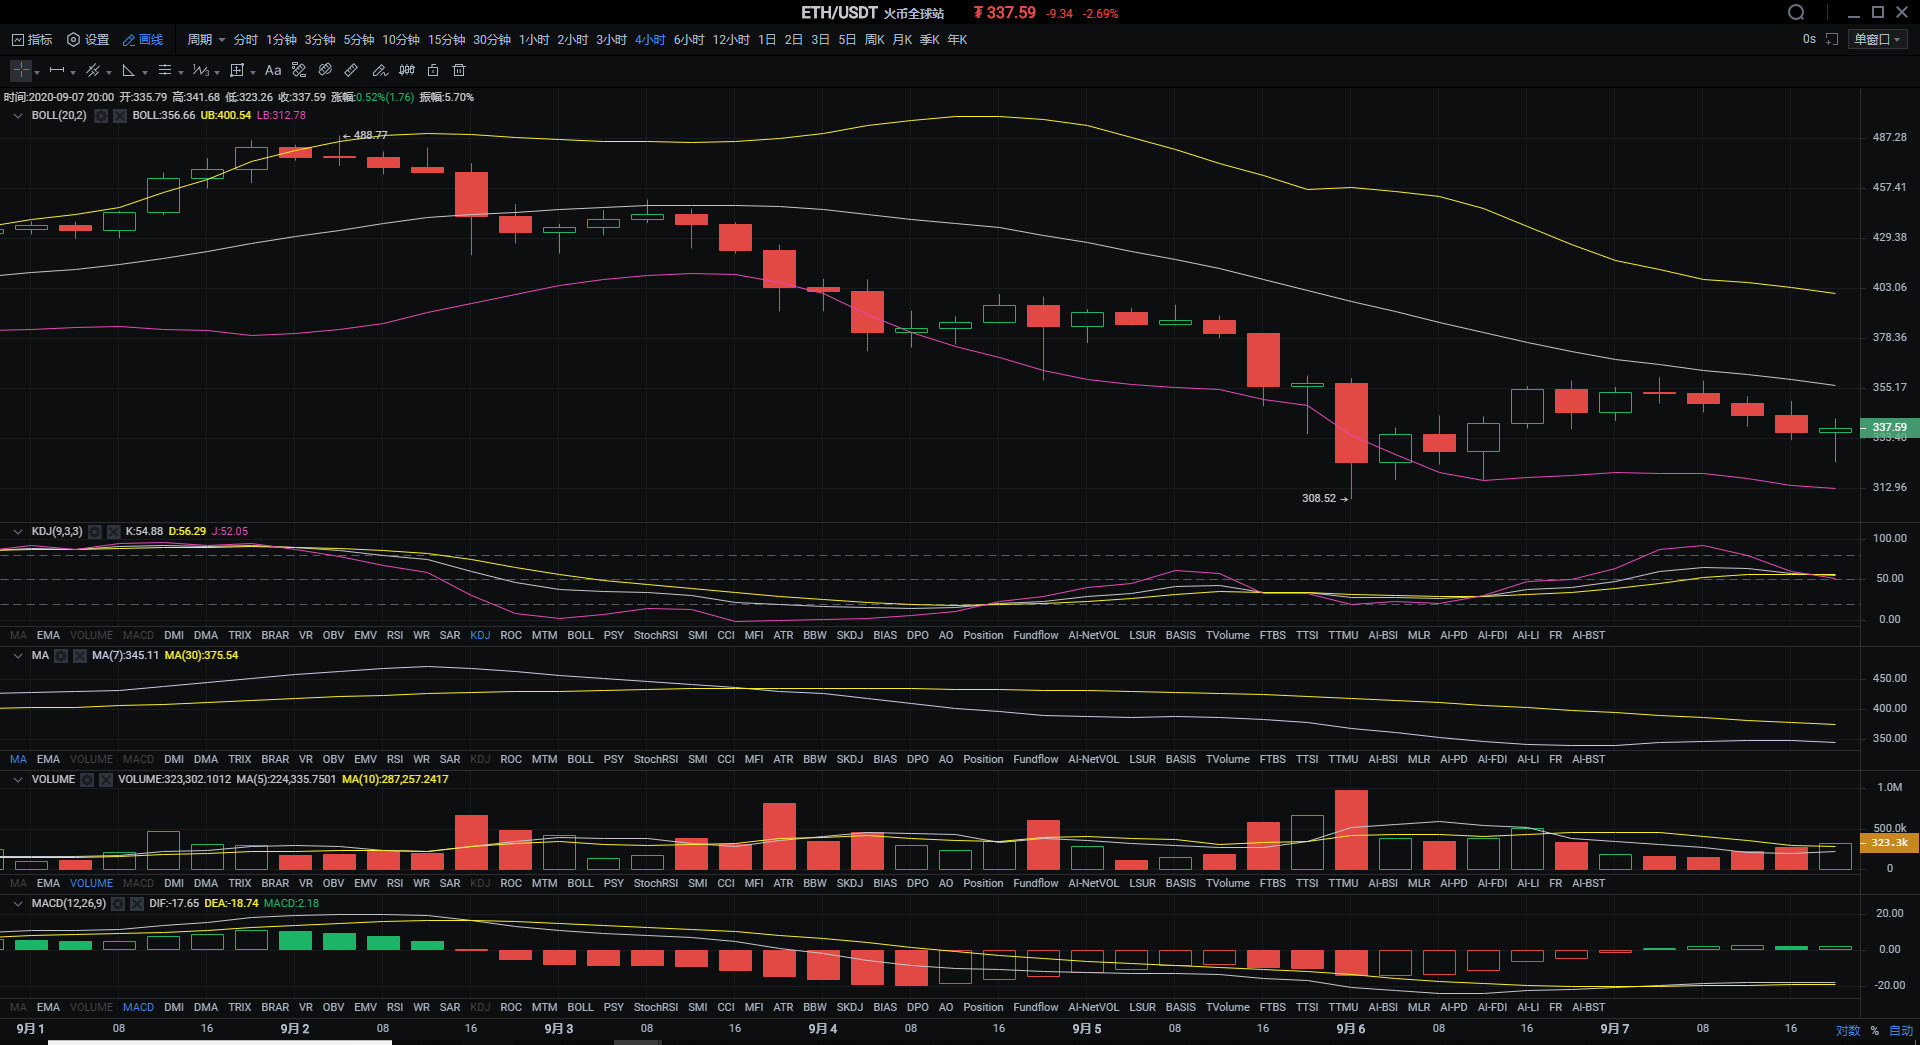The image size is (1920, 1045).
Task: Select the 30分钟 timeframe
Action: tap(492, 40)
